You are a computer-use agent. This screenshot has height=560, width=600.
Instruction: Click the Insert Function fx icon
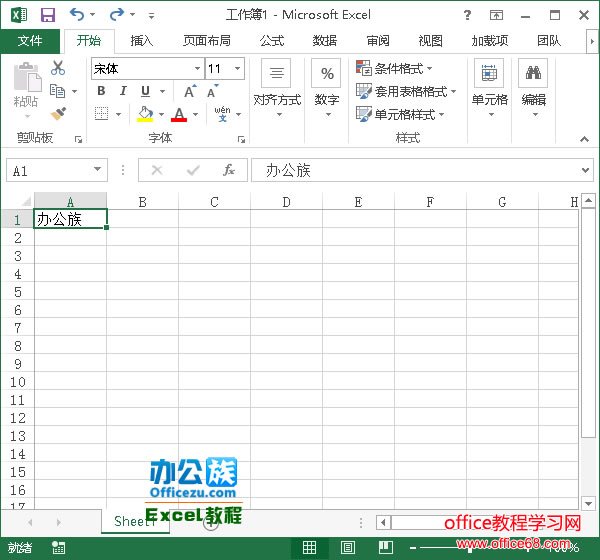point(229,171)
